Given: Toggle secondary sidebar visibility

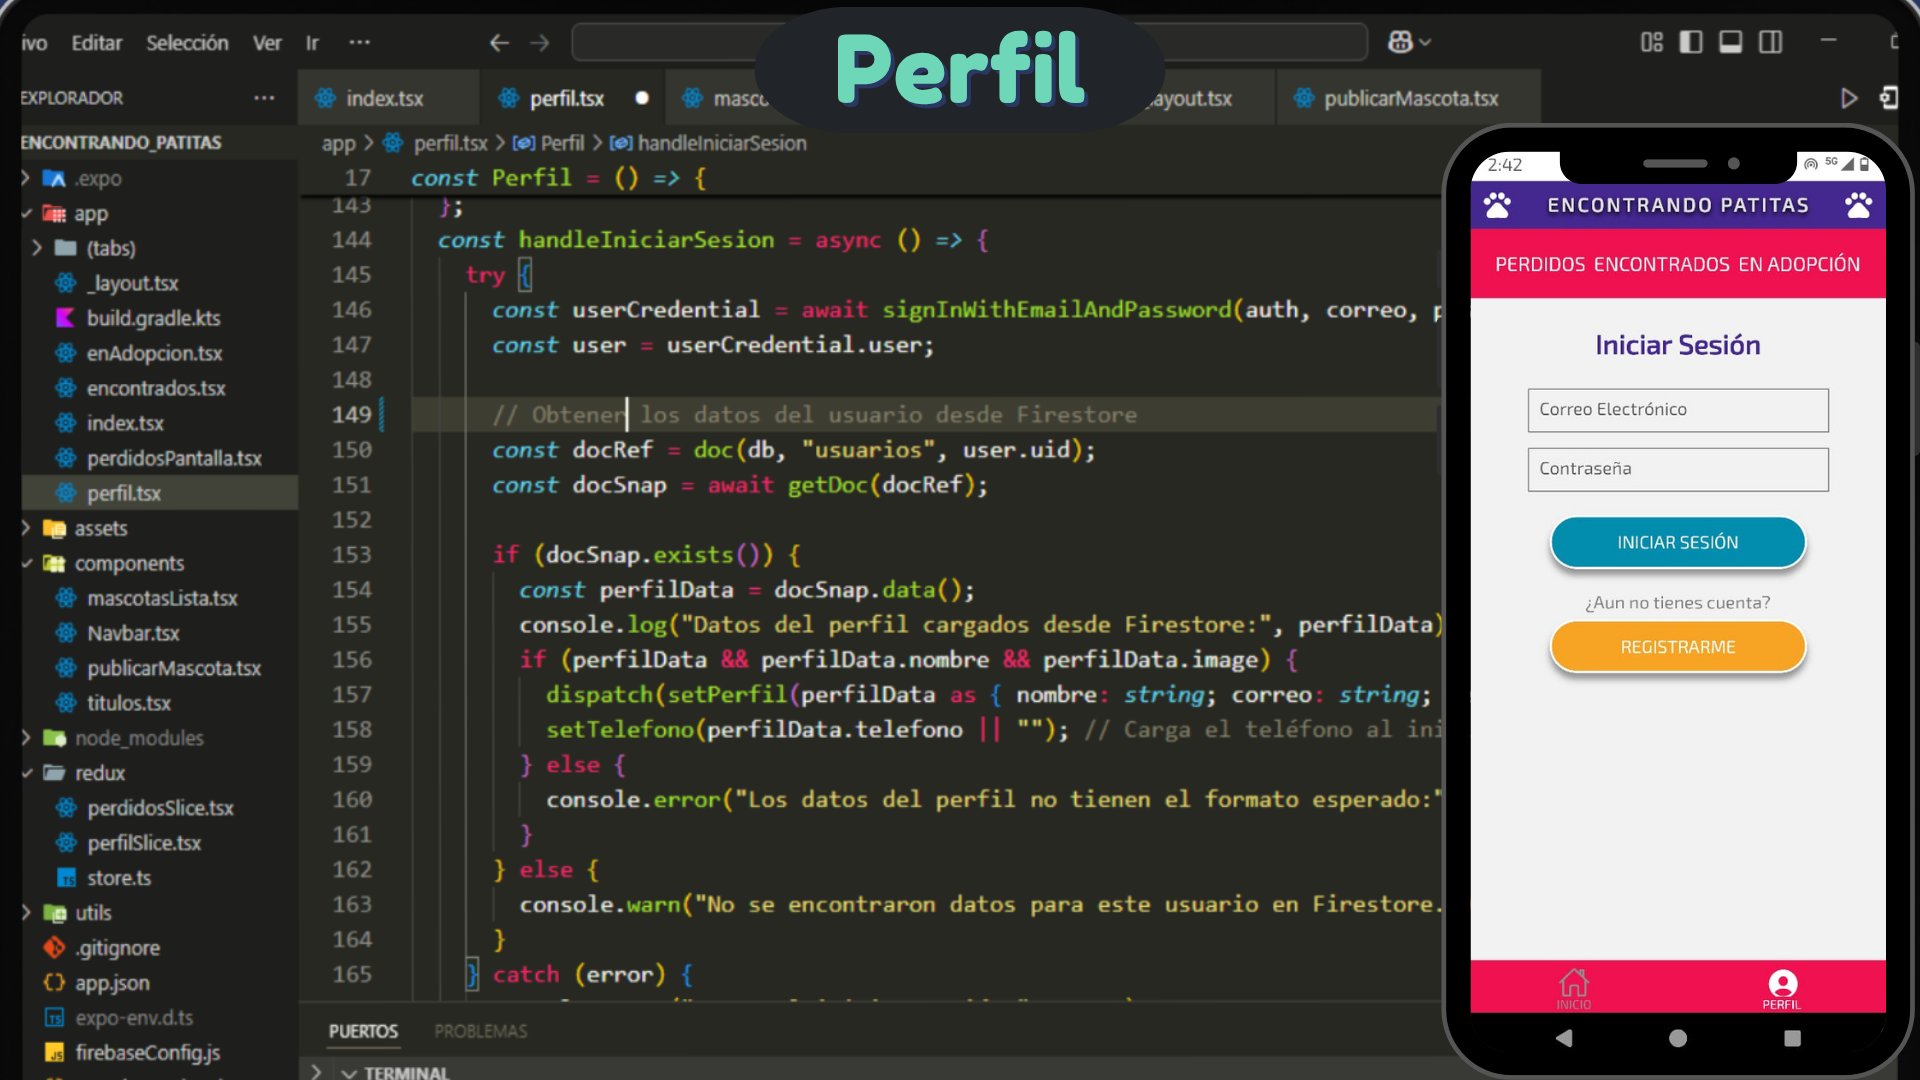Looking at the screenshot, I should click(1771, 42).
